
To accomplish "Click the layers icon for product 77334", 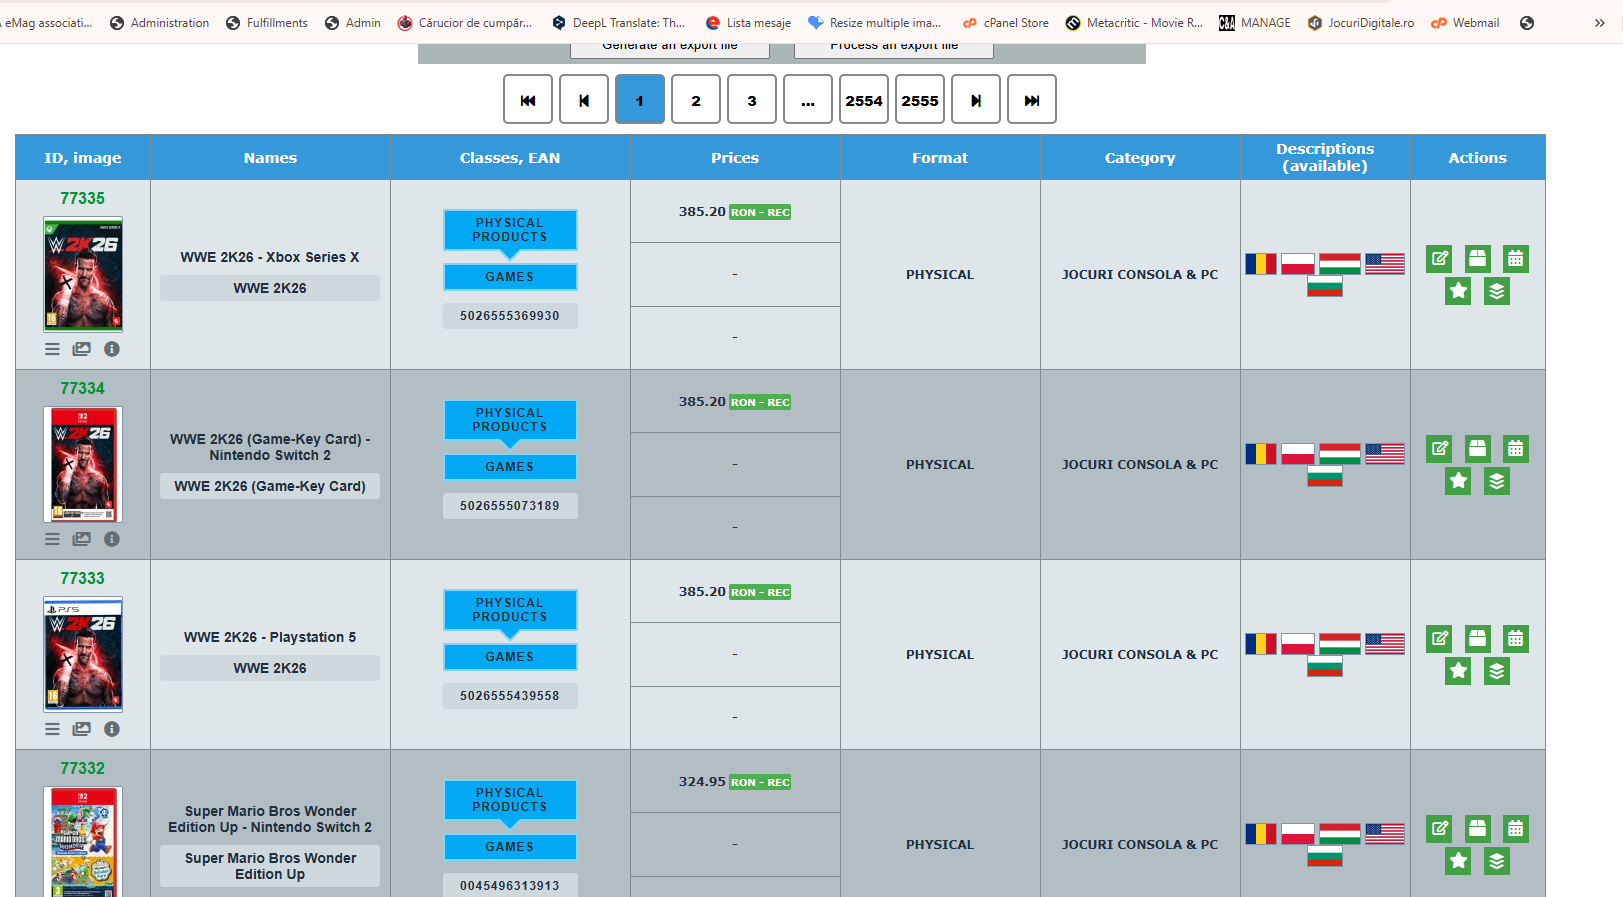I will pyautogui.click(x=1496, y=481).
